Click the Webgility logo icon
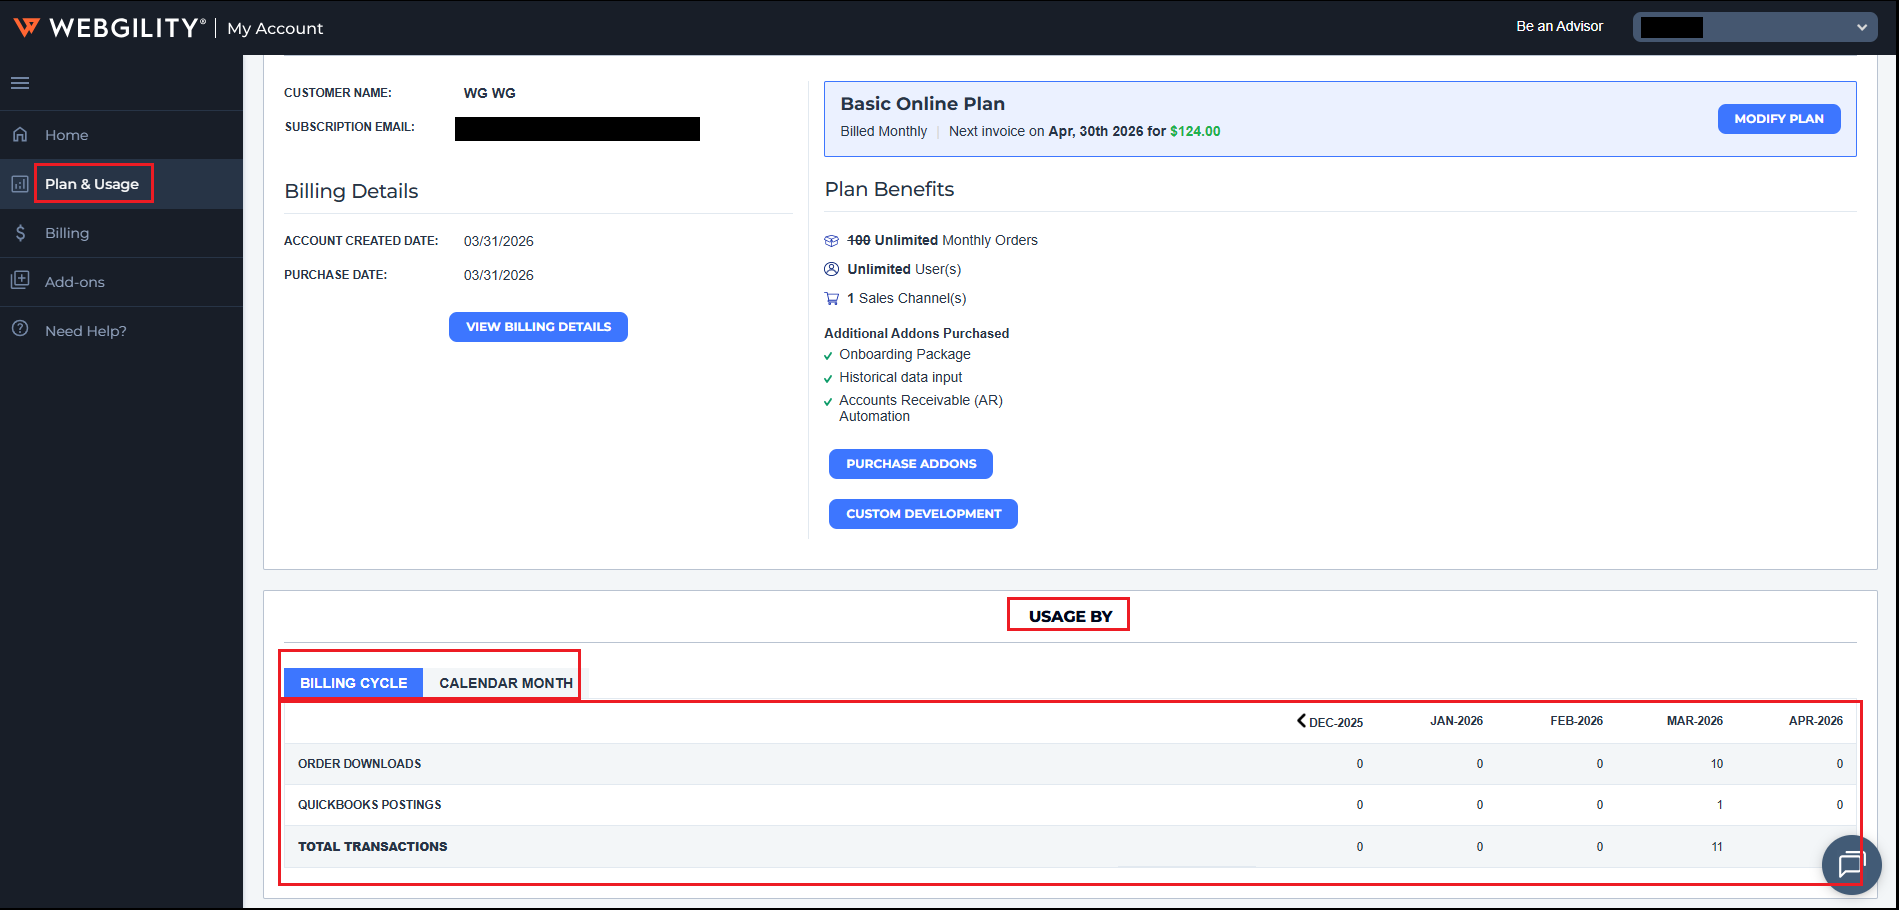Screen dimensions: 1899x910 (27, 27)
